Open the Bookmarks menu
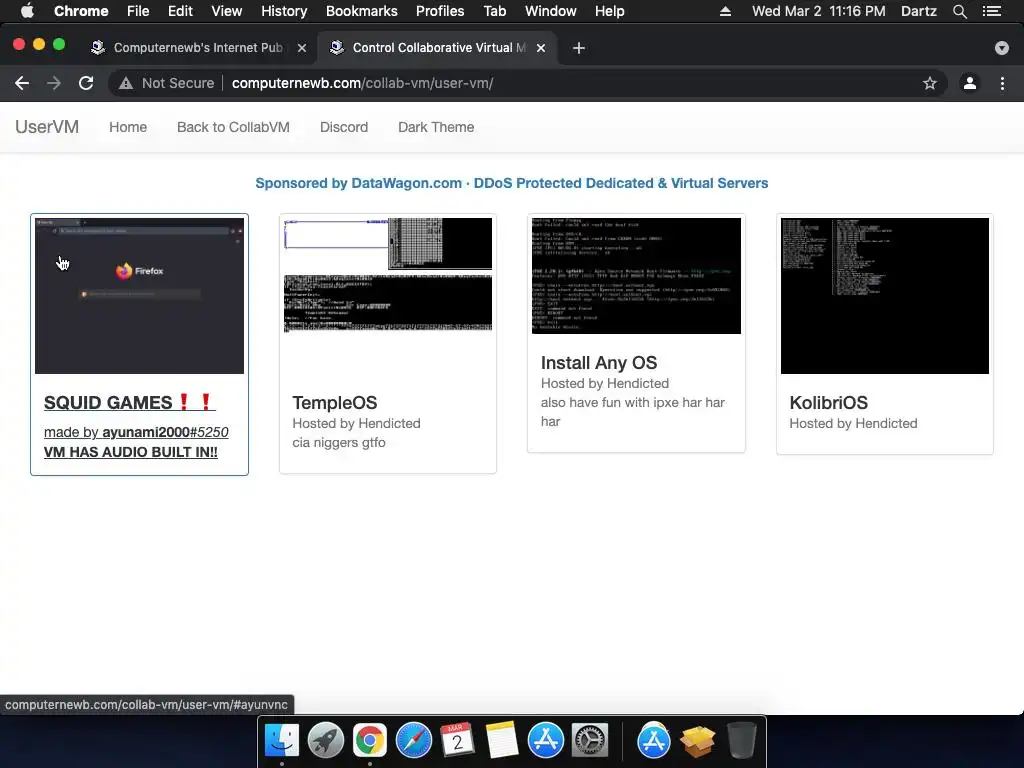This screenshot has height=768, width=1024. click(361, 11)
